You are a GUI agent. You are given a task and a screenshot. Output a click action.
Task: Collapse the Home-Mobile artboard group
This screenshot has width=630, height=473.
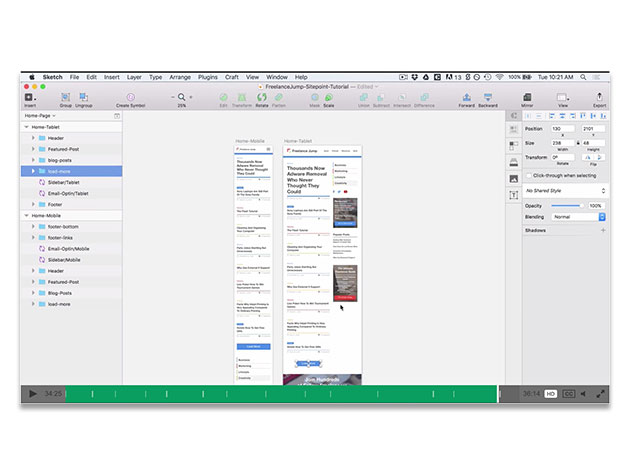(27, 215)
